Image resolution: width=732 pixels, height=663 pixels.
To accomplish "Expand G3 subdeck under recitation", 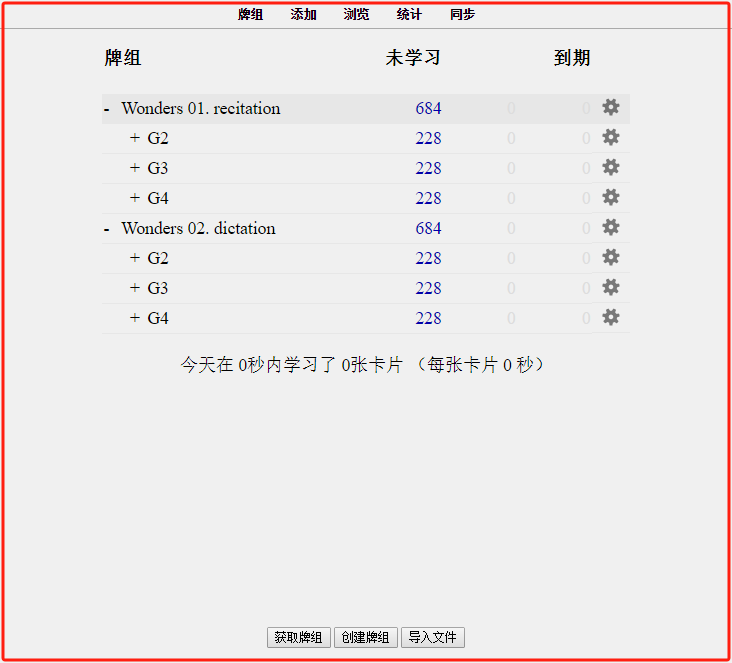I will click(x=135, y=168).
